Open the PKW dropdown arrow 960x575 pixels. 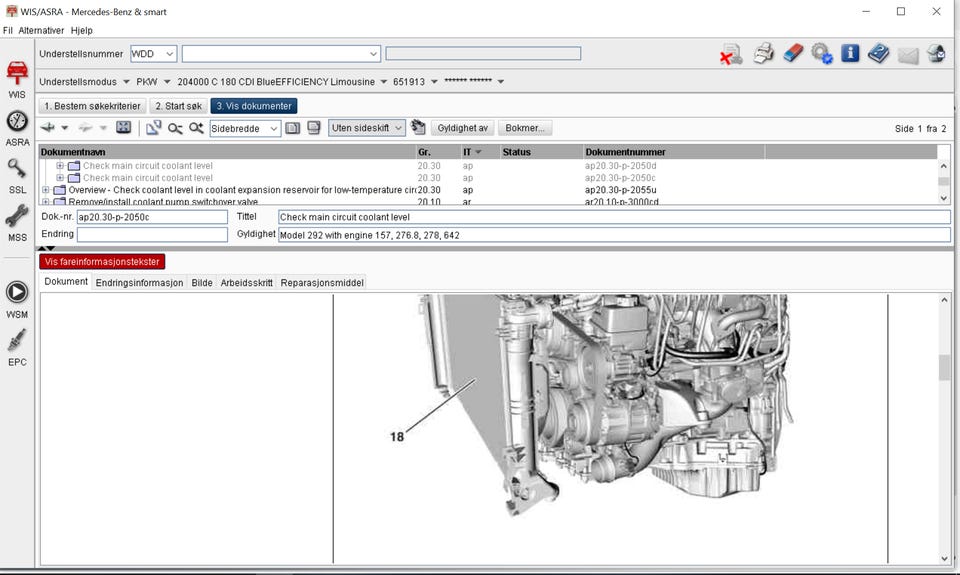pyautogui.click(x=167, y=81)
